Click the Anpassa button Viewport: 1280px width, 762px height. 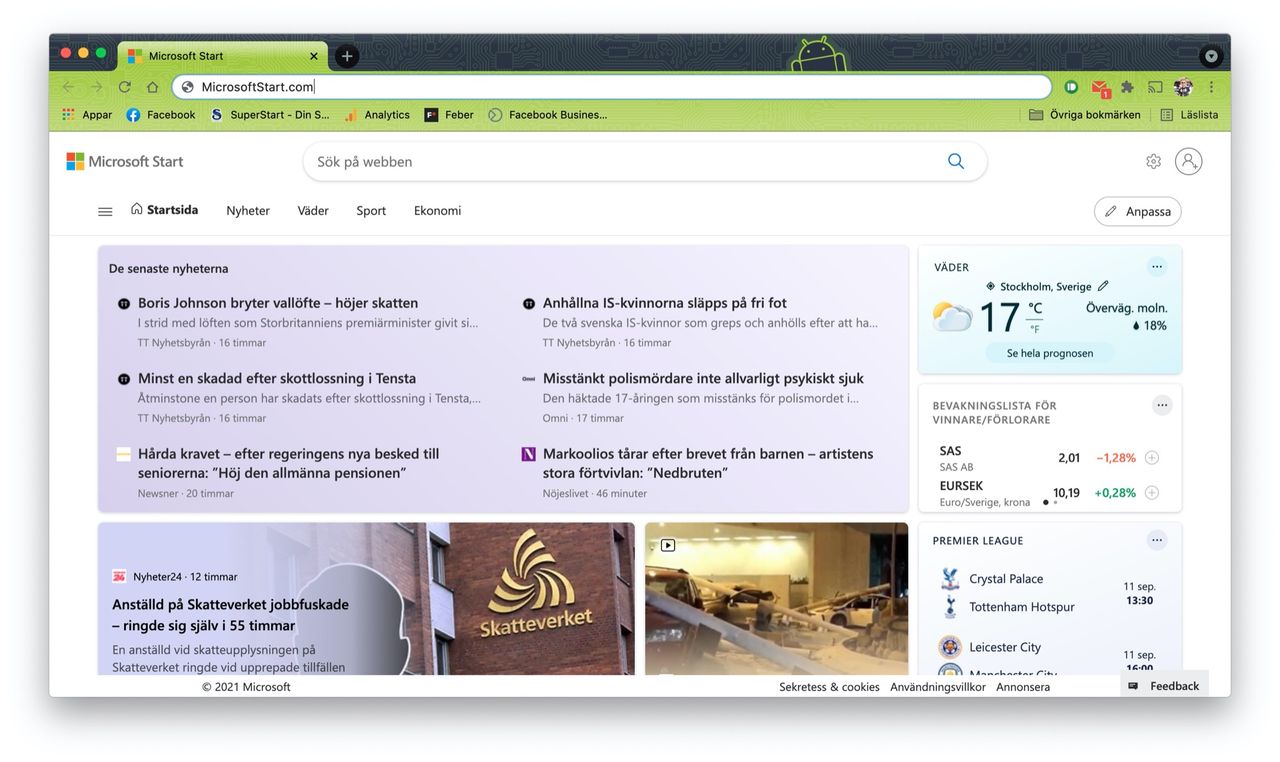click(1138, 211)
